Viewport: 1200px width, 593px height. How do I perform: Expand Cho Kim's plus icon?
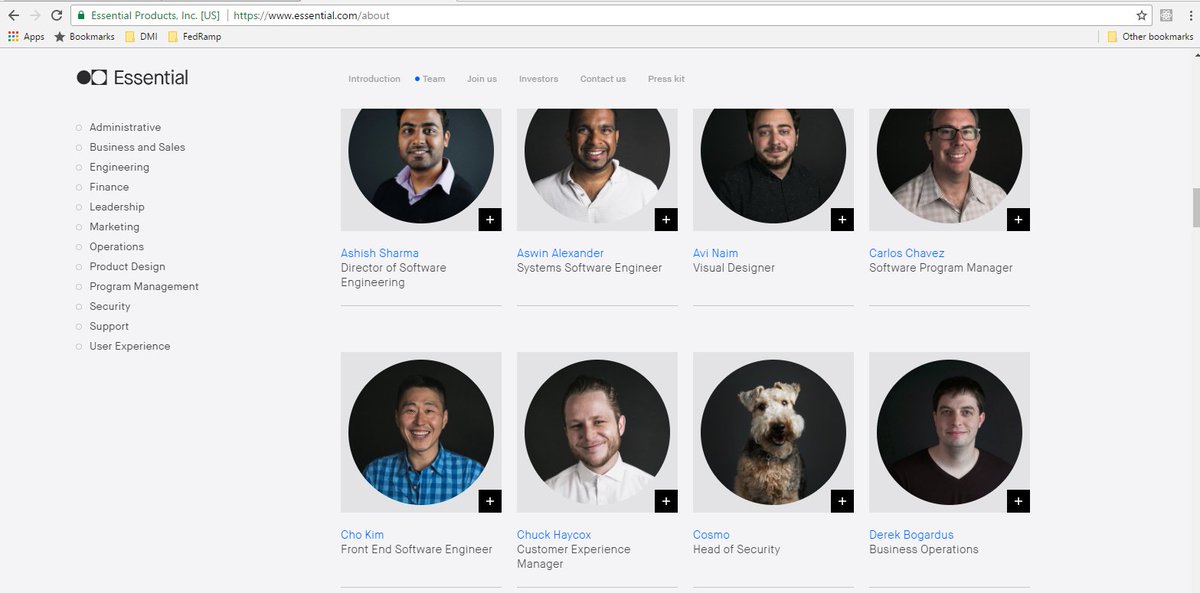(490, 501)
